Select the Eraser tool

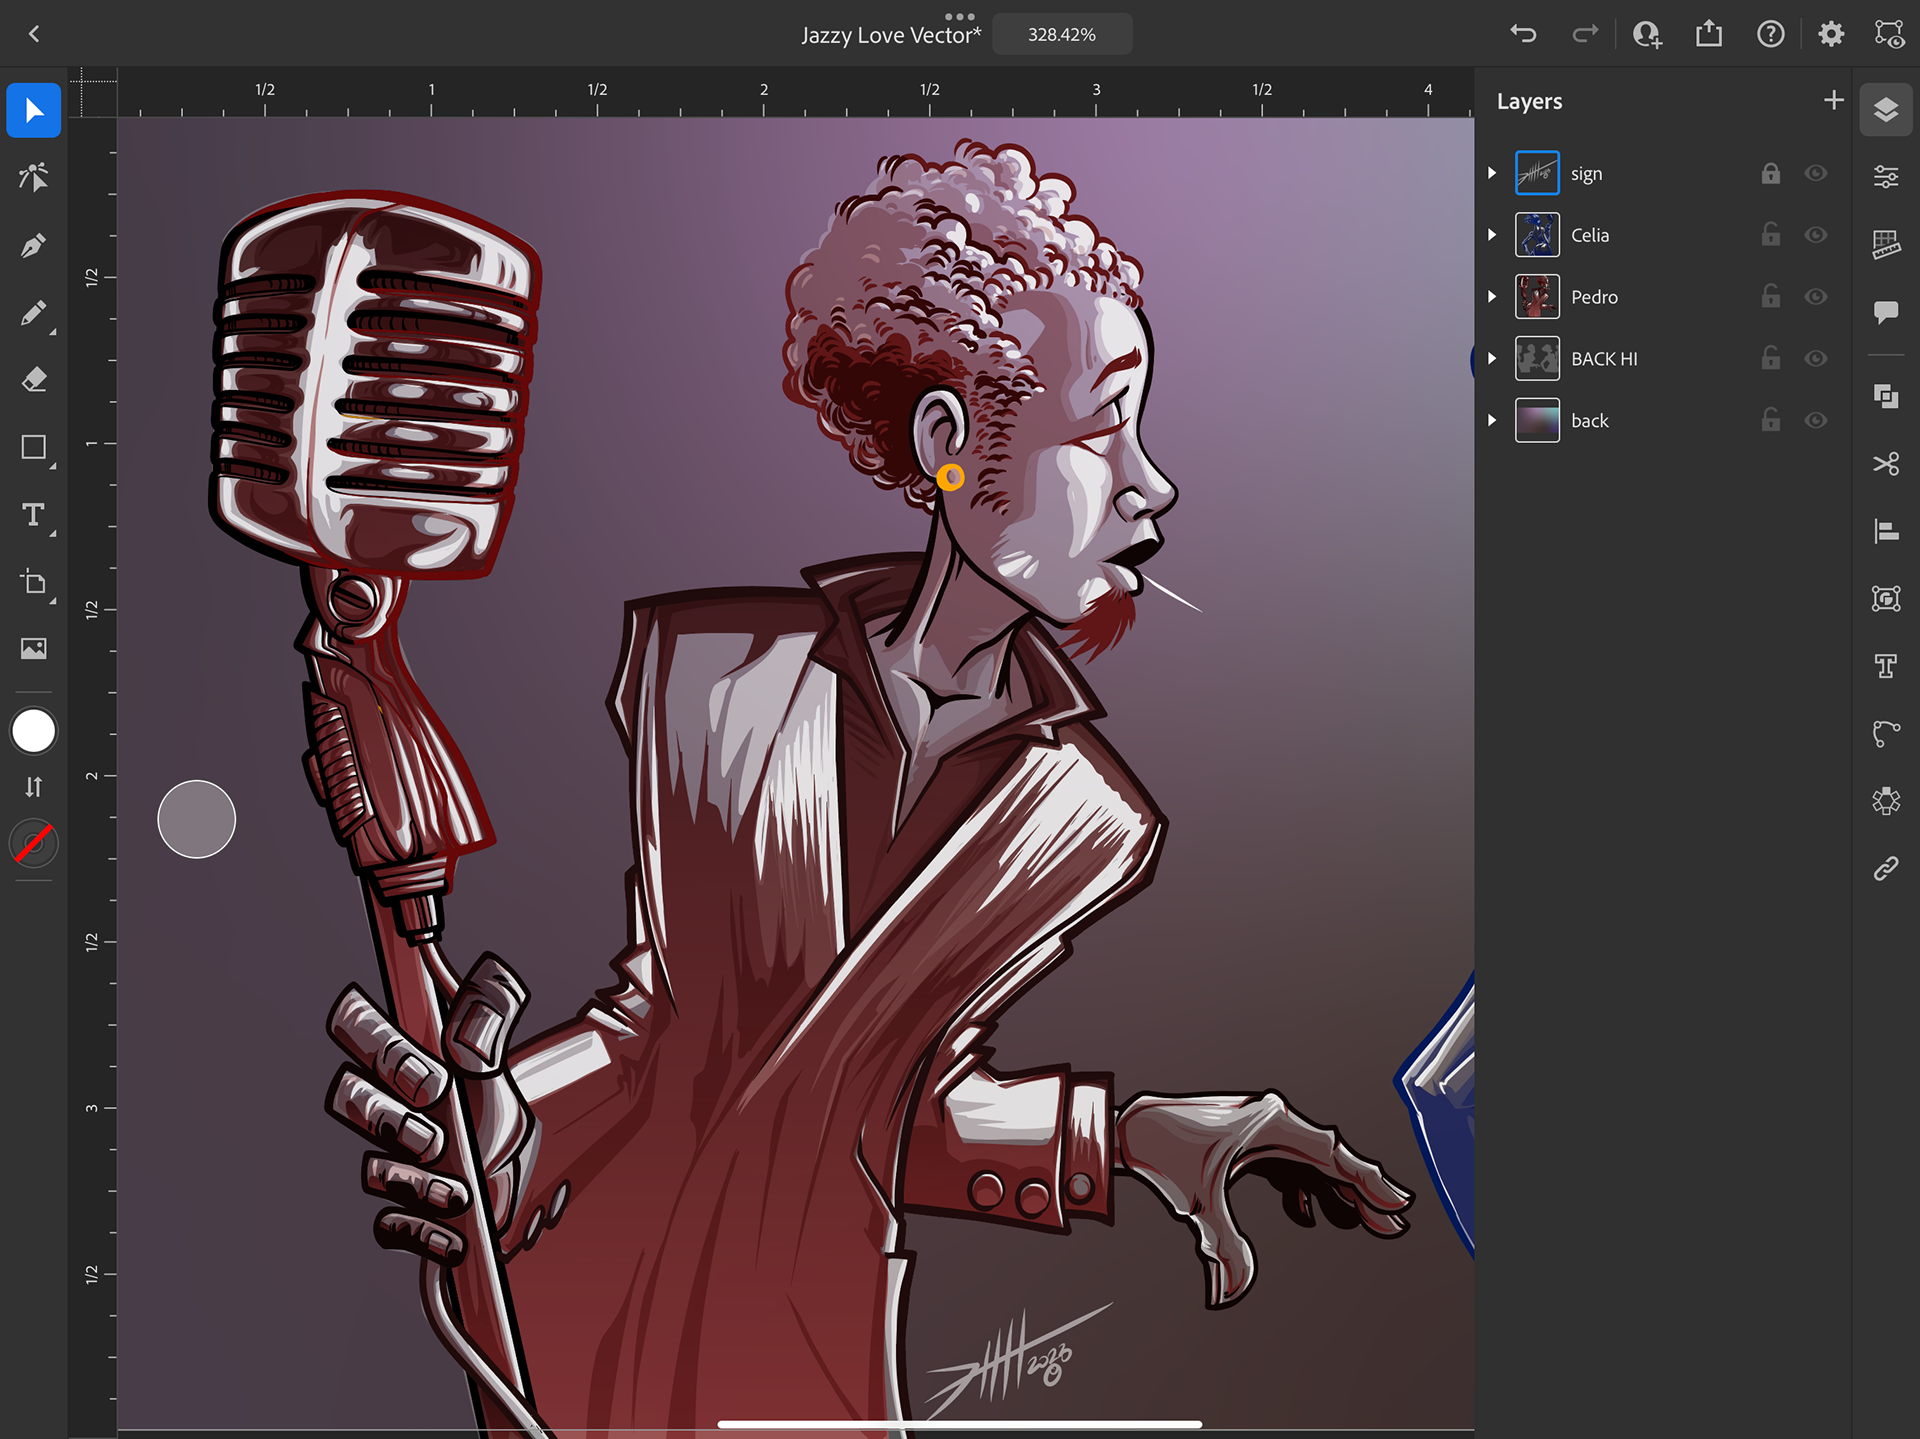pos(34,380)
